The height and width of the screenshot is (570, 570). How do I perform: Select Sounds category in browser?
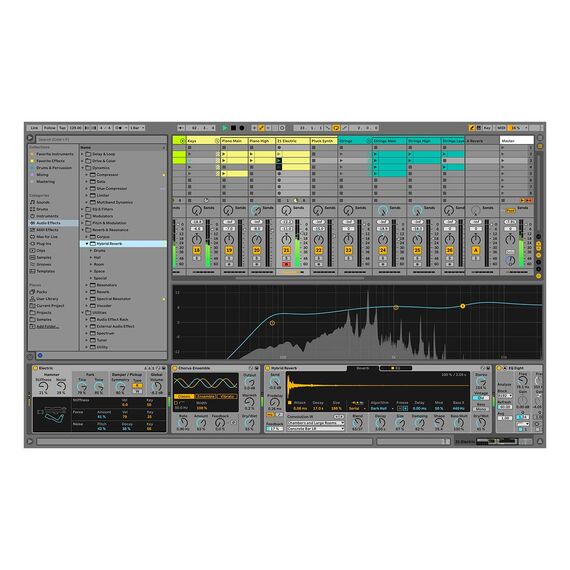[x=43, y=202]
